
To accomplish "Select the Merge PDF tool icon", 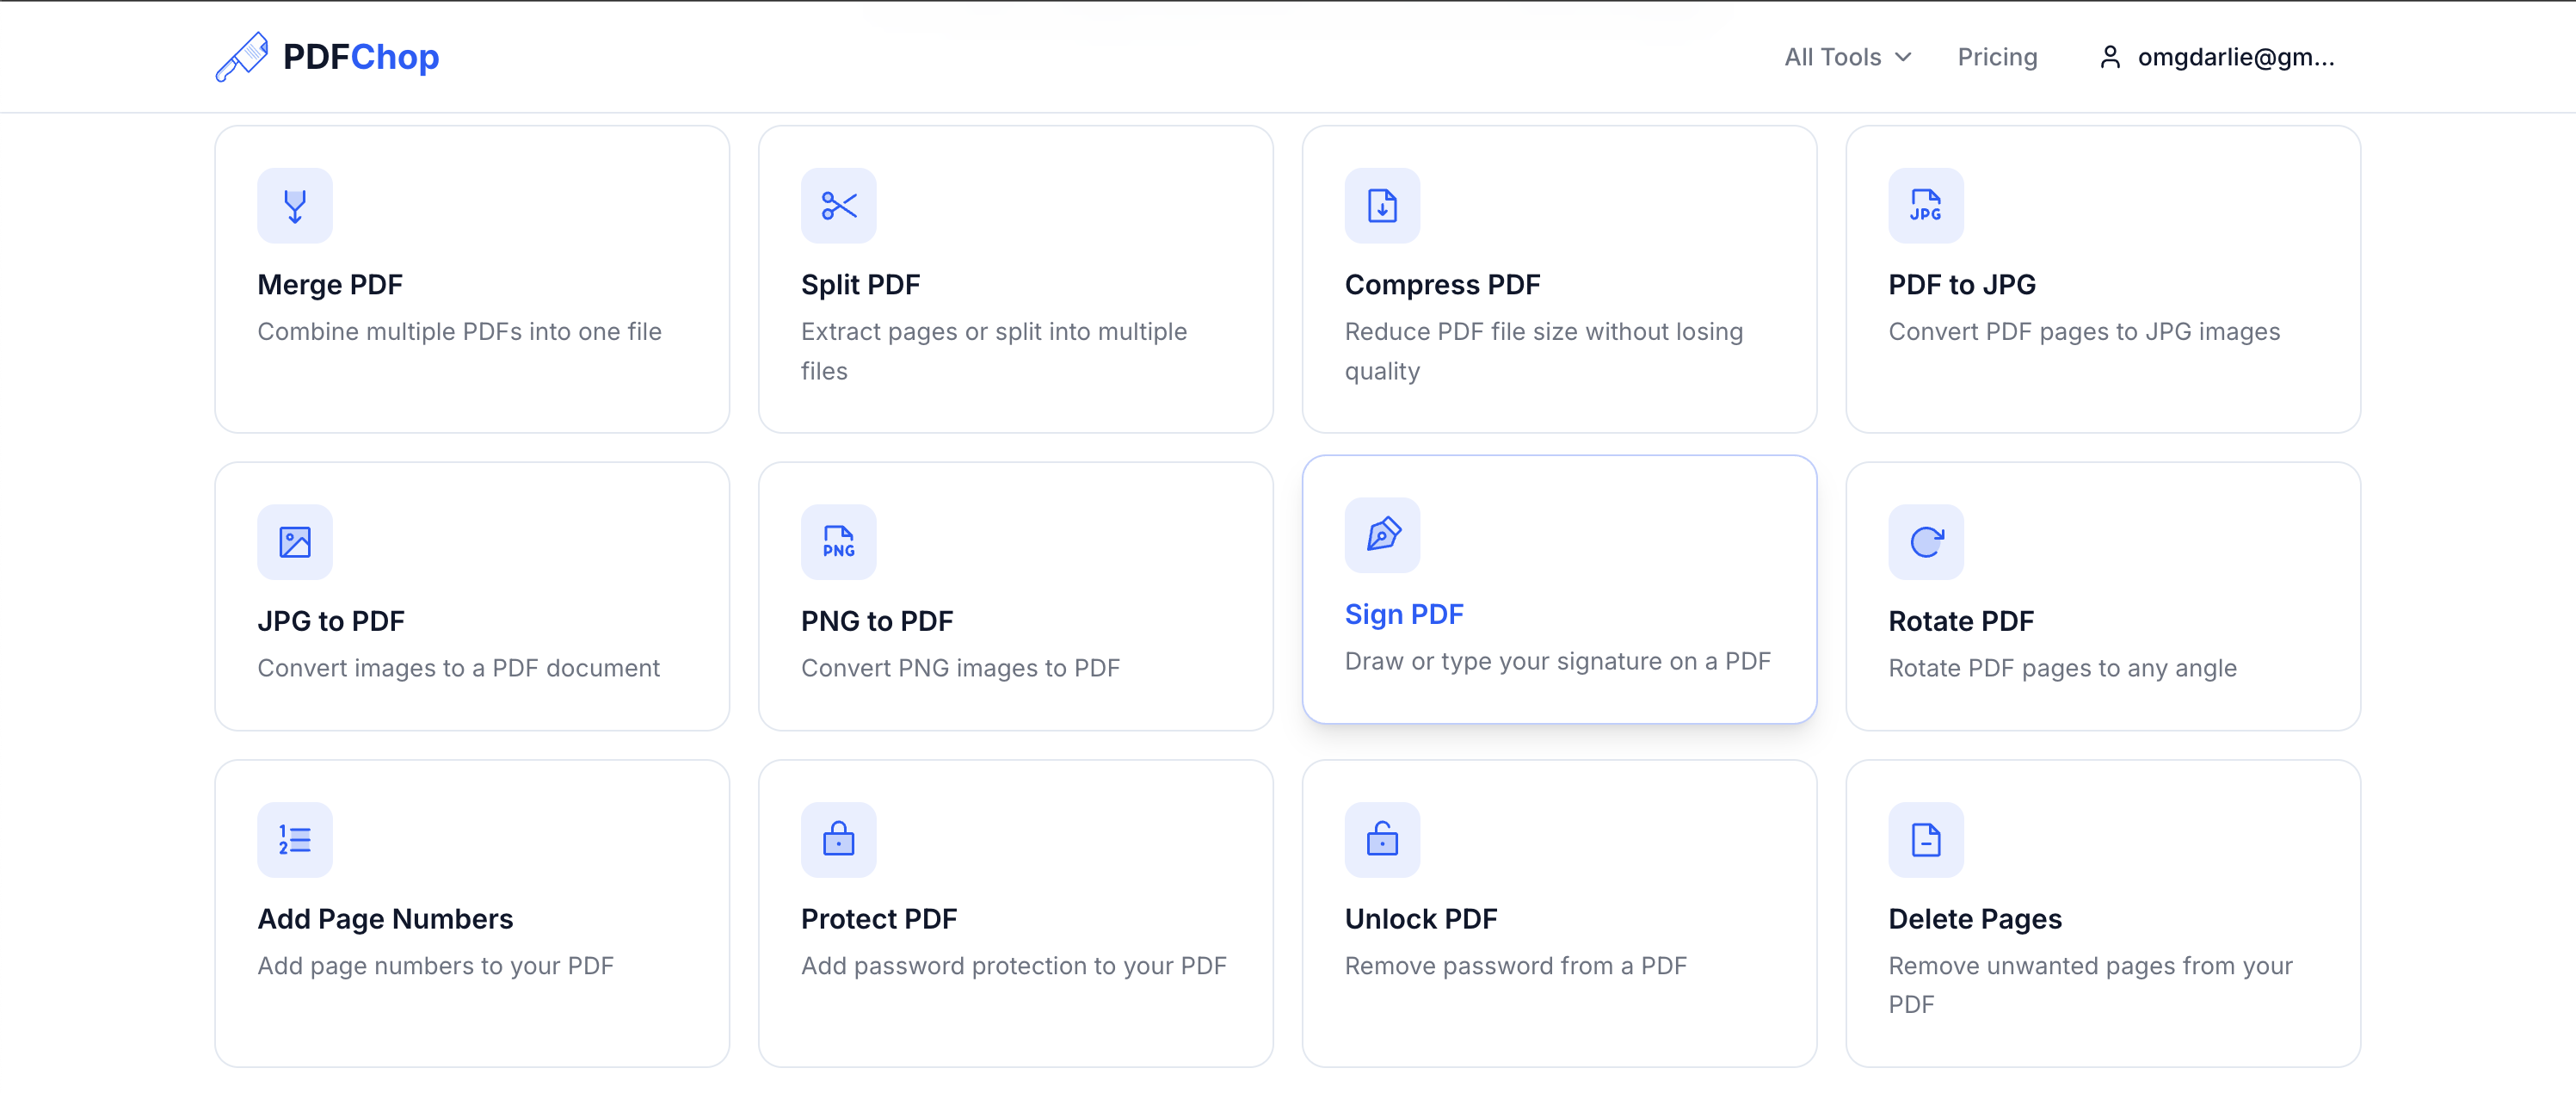I will coord(294,206).
